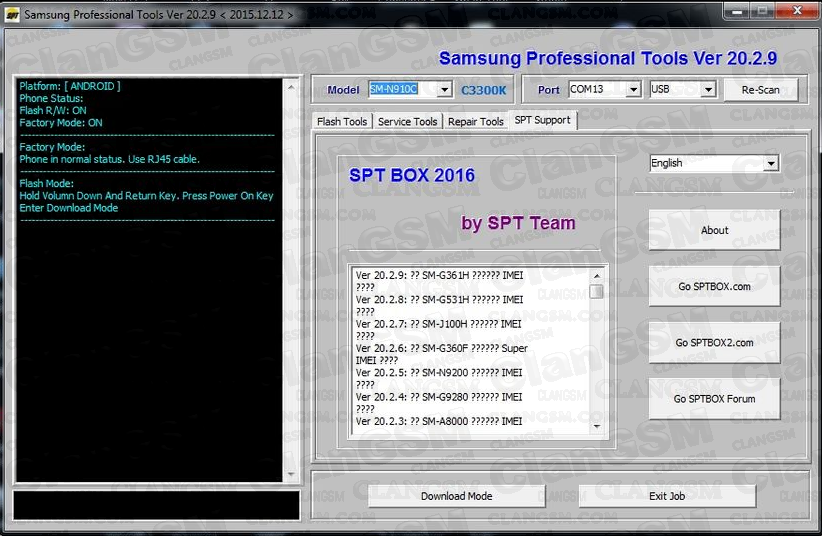This screenshot has height=536, width=822.
Task: Select the Repair Tools tab
Action: point(476,122)
